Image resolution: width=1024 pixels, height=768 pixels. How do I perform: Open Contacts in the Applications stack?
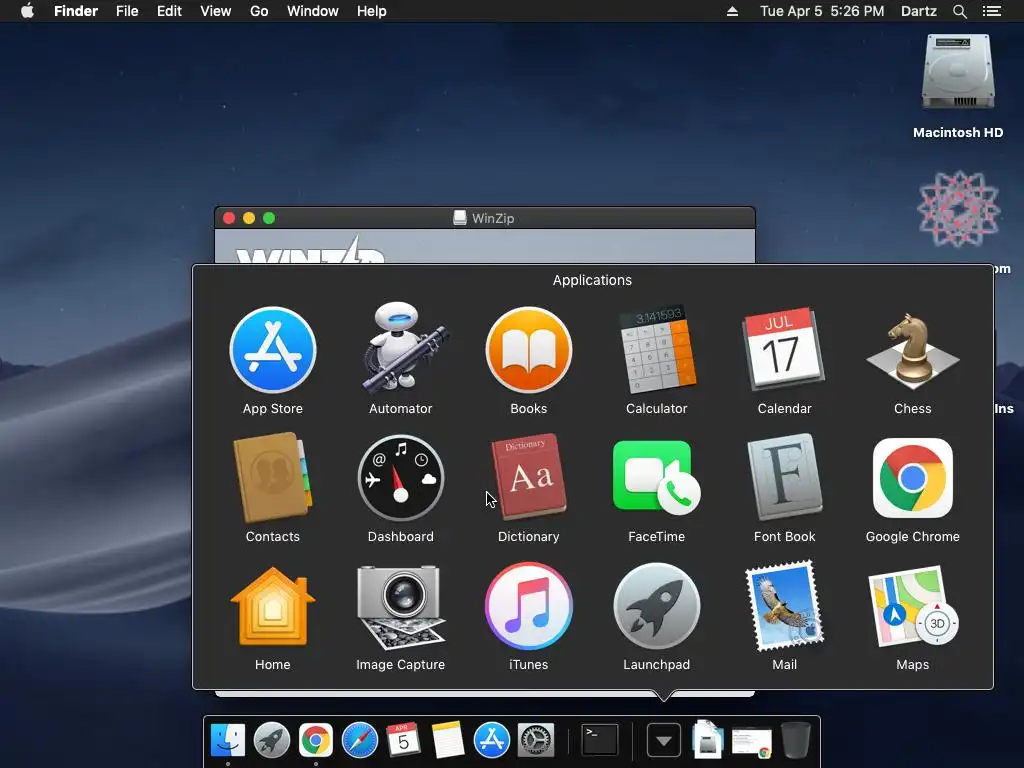click(272, 478)
